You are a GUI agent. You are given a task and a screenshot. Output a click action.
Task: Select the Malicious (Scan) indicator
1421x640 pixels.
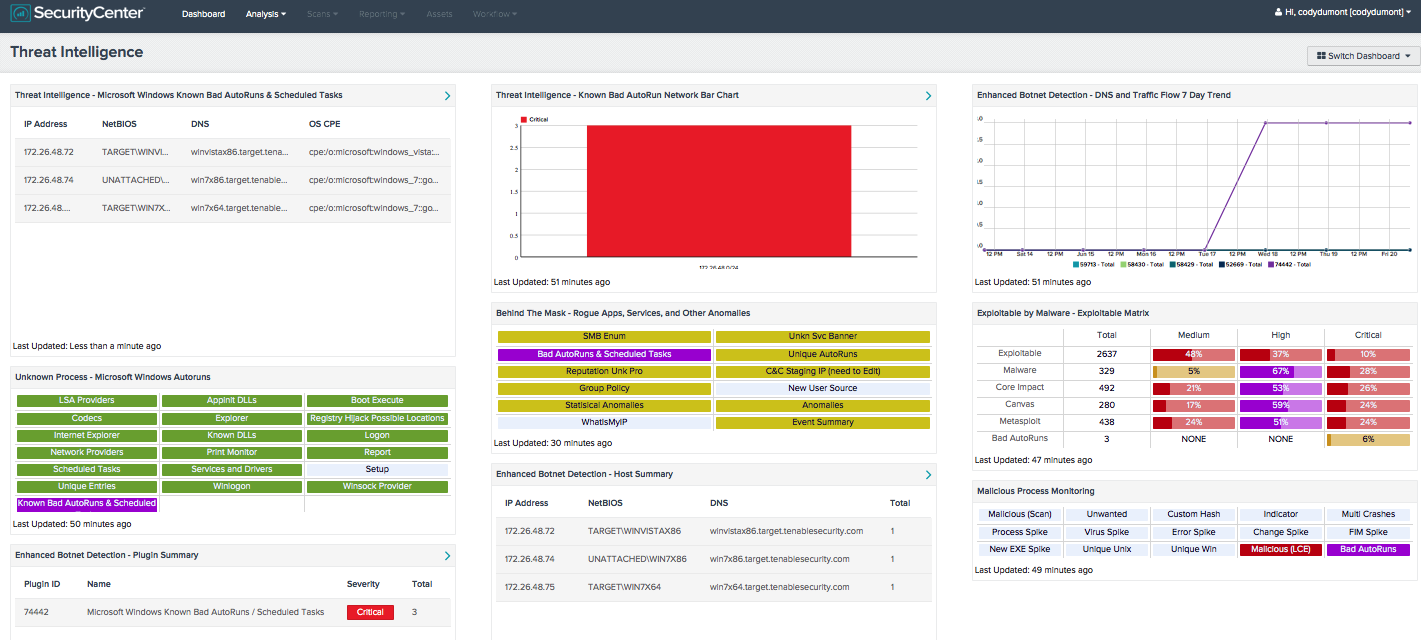point(1020,514)
